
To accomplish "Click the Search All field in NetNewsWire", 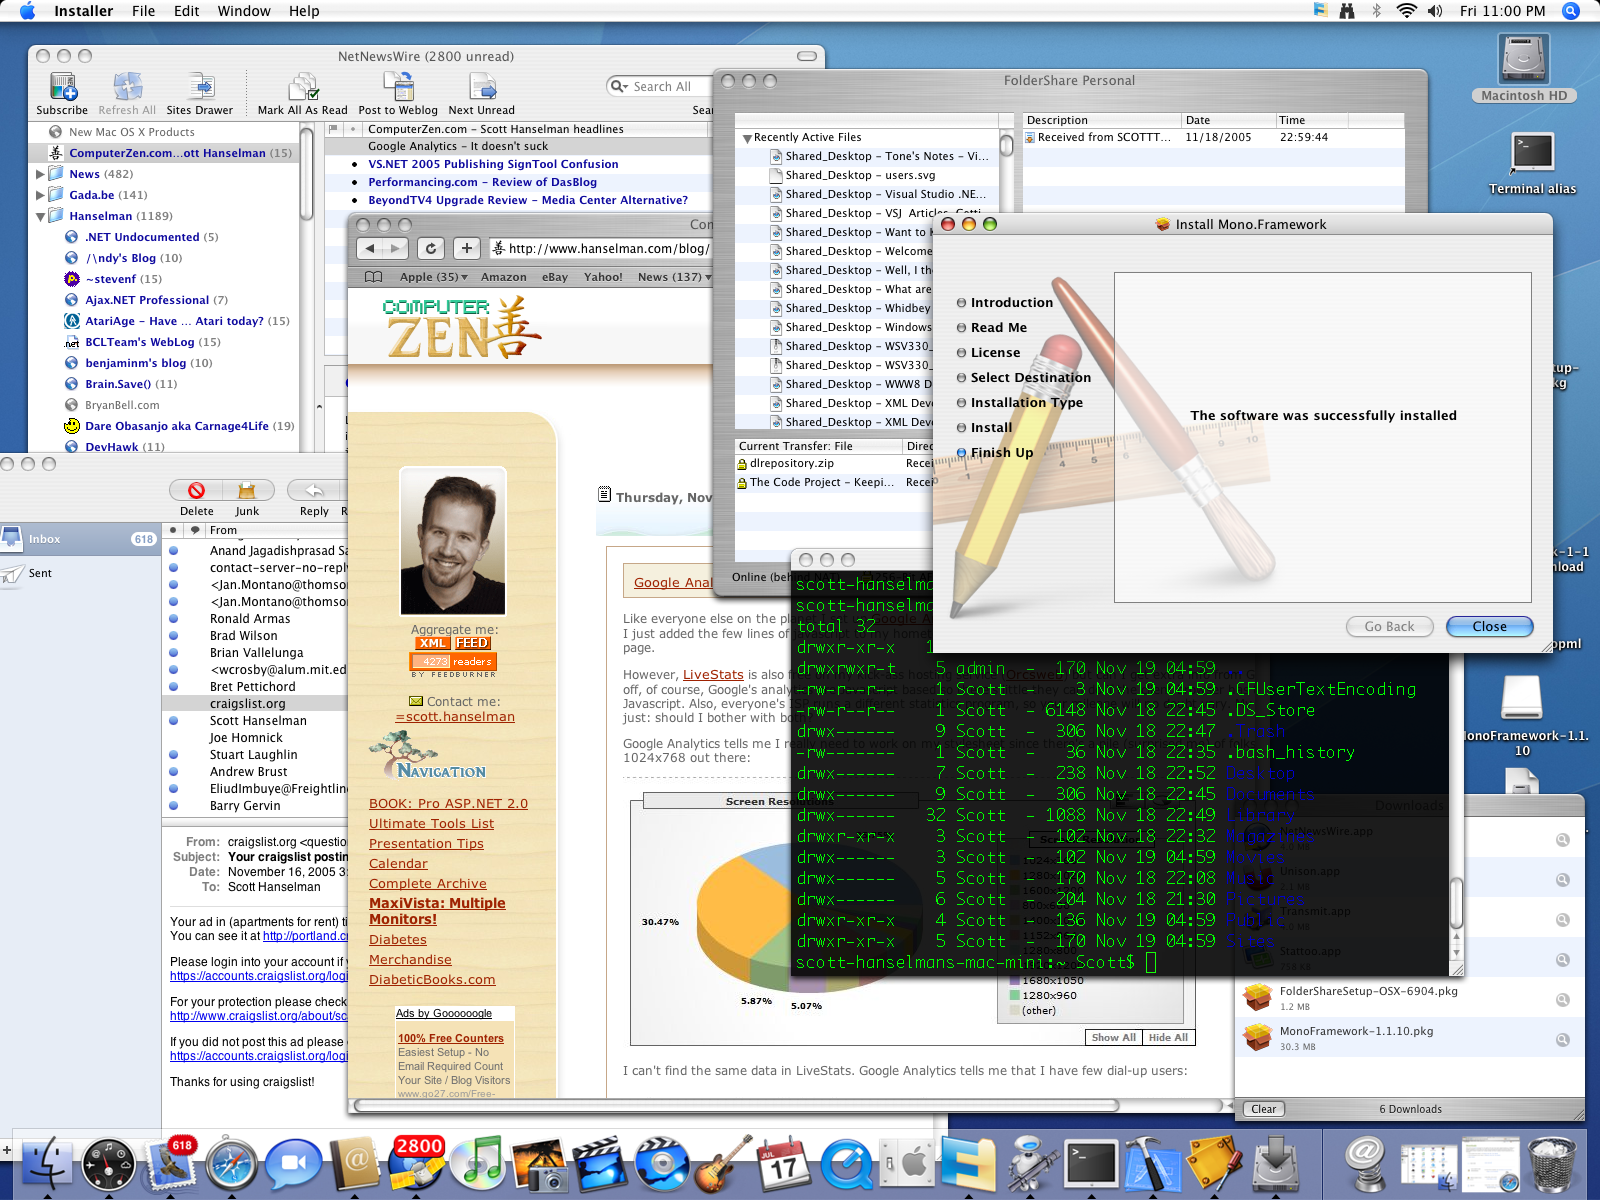I will 664,87.
